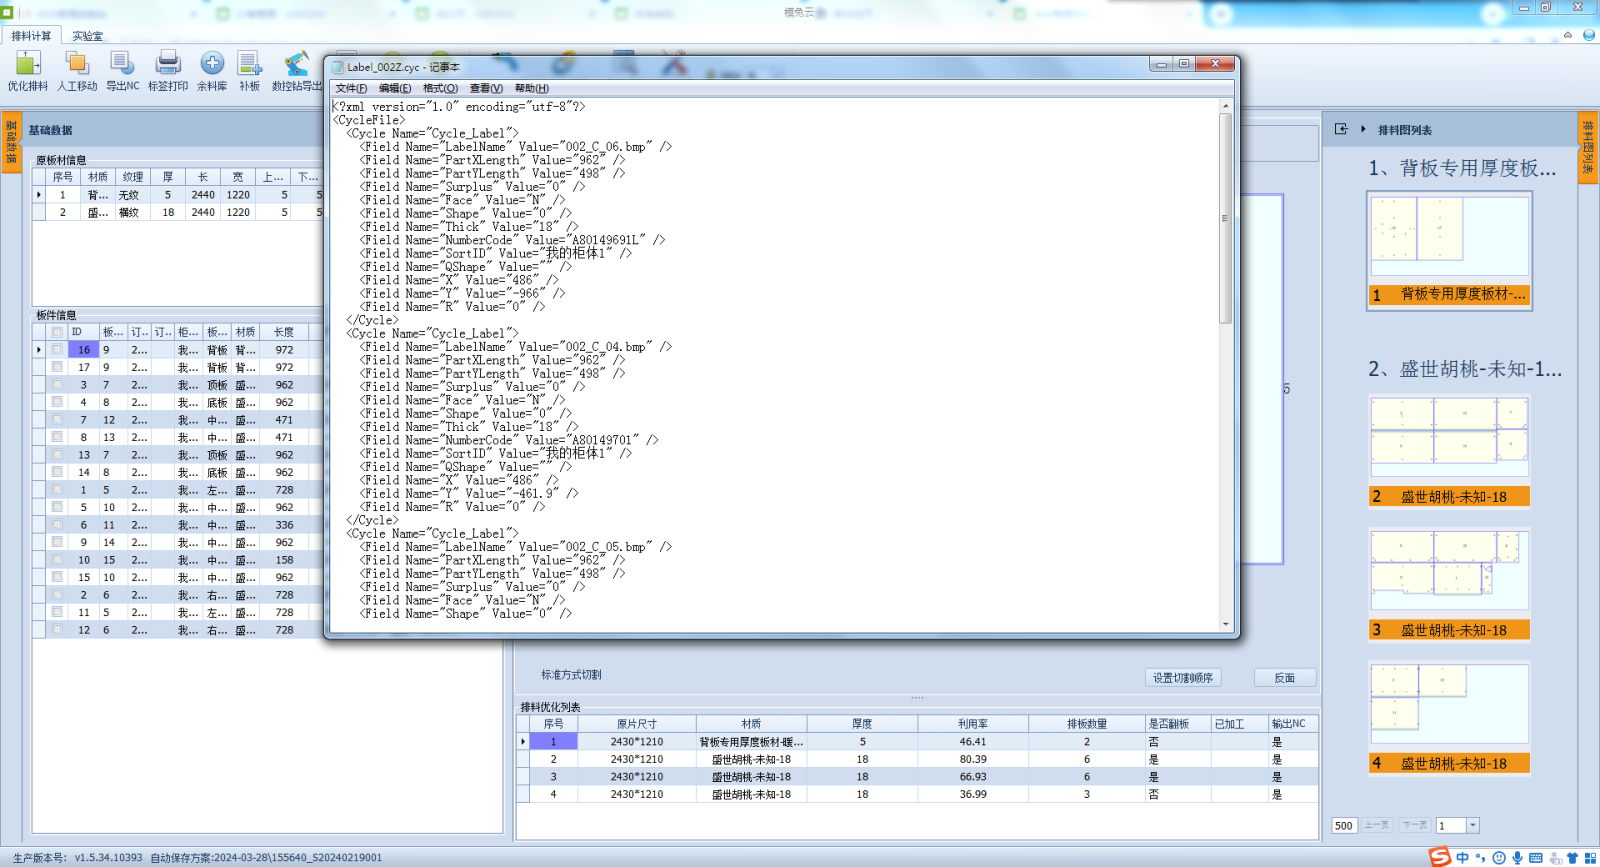Click the 纹理 cell showing 无纹 in 原板材信息
This screenshot has height=867, width=1600.
(x=132, y=195)
